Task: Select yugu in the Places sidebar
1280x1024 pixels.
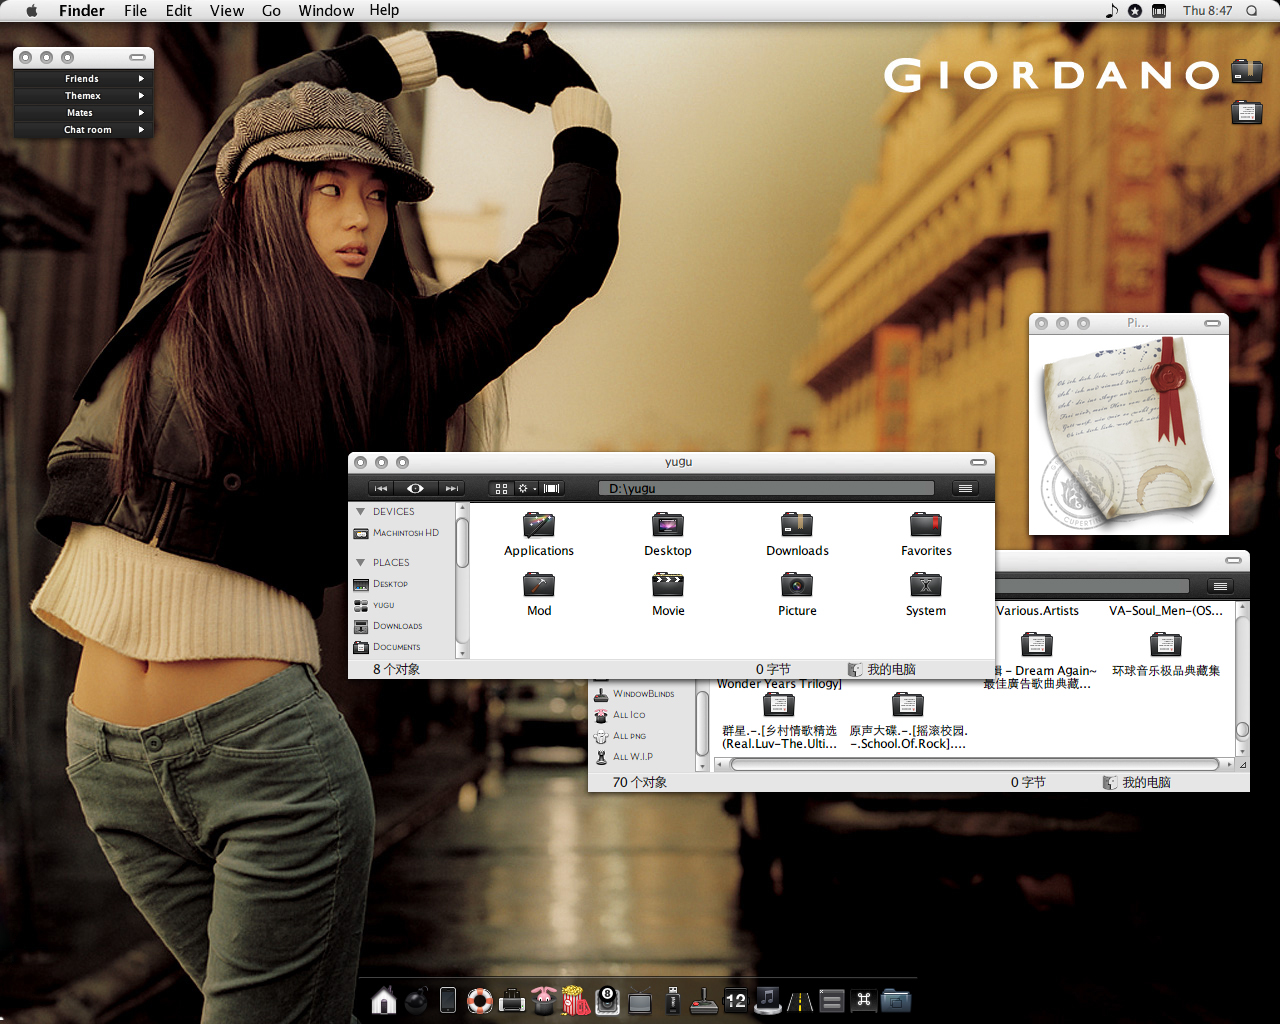Action: [375, 605]
